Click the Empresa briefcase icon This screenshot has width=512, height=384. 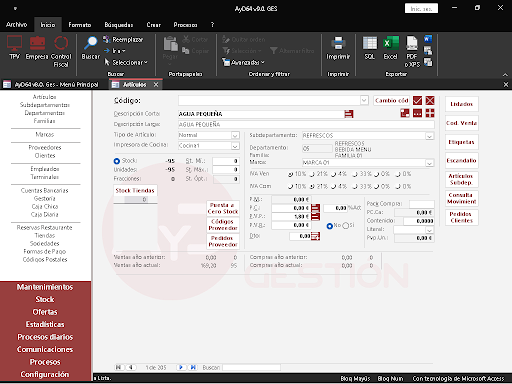pyautogui.click(x=37, y=48)
